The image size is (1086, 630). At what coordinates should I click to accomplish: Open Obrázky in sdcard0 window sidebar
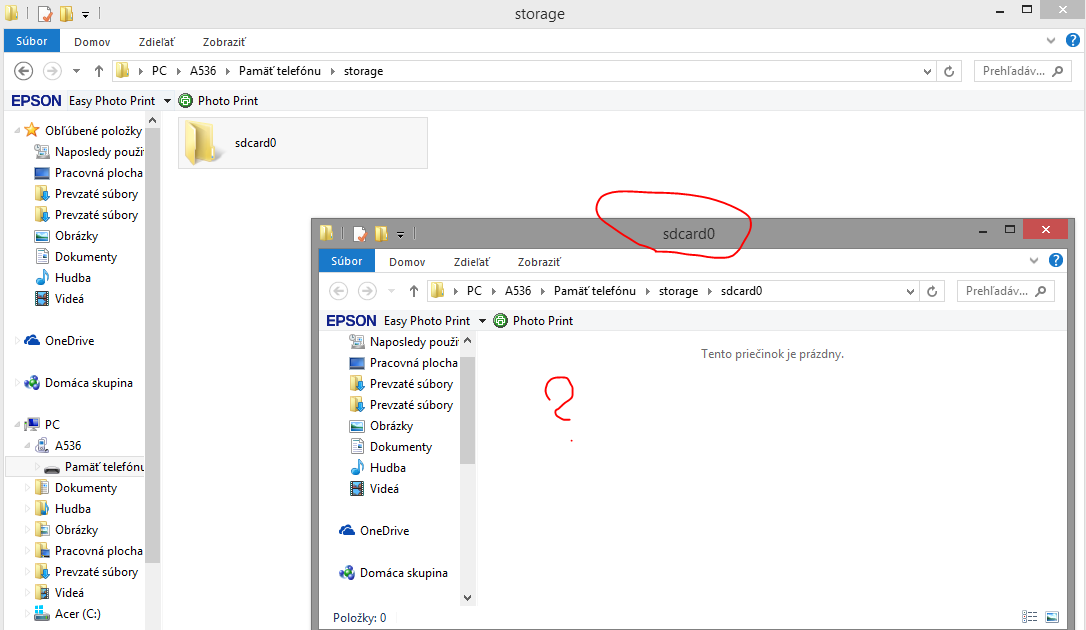tap(391, 426)
